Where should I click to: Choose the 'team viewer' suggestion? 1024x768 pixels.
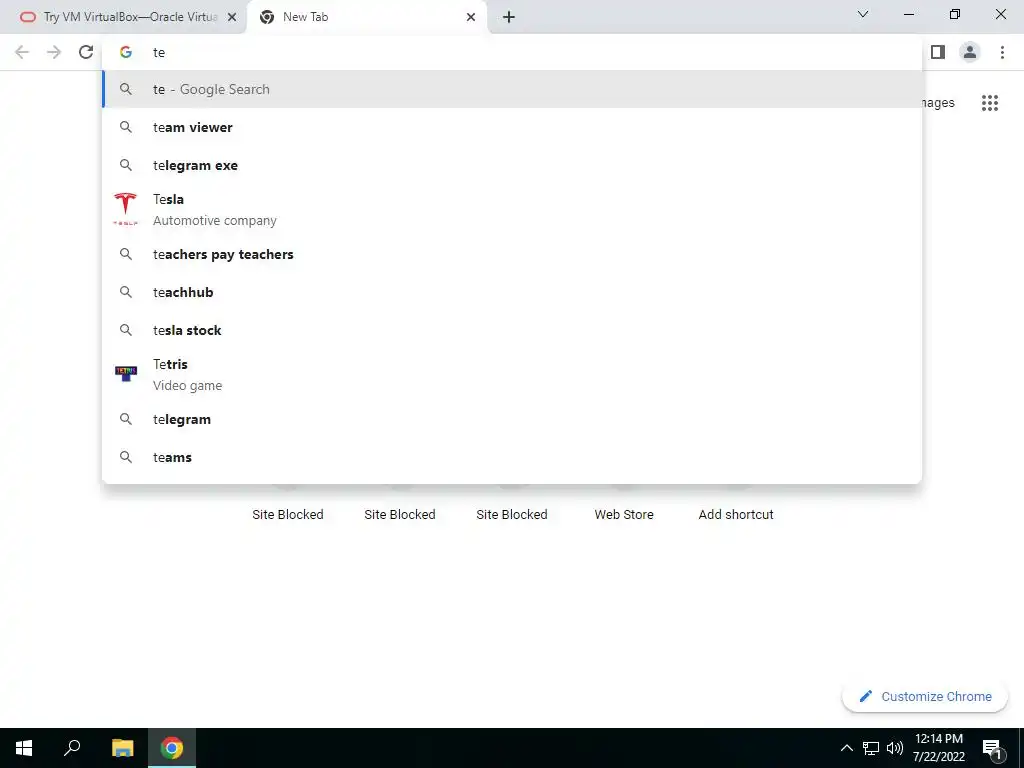pos(512,127)
